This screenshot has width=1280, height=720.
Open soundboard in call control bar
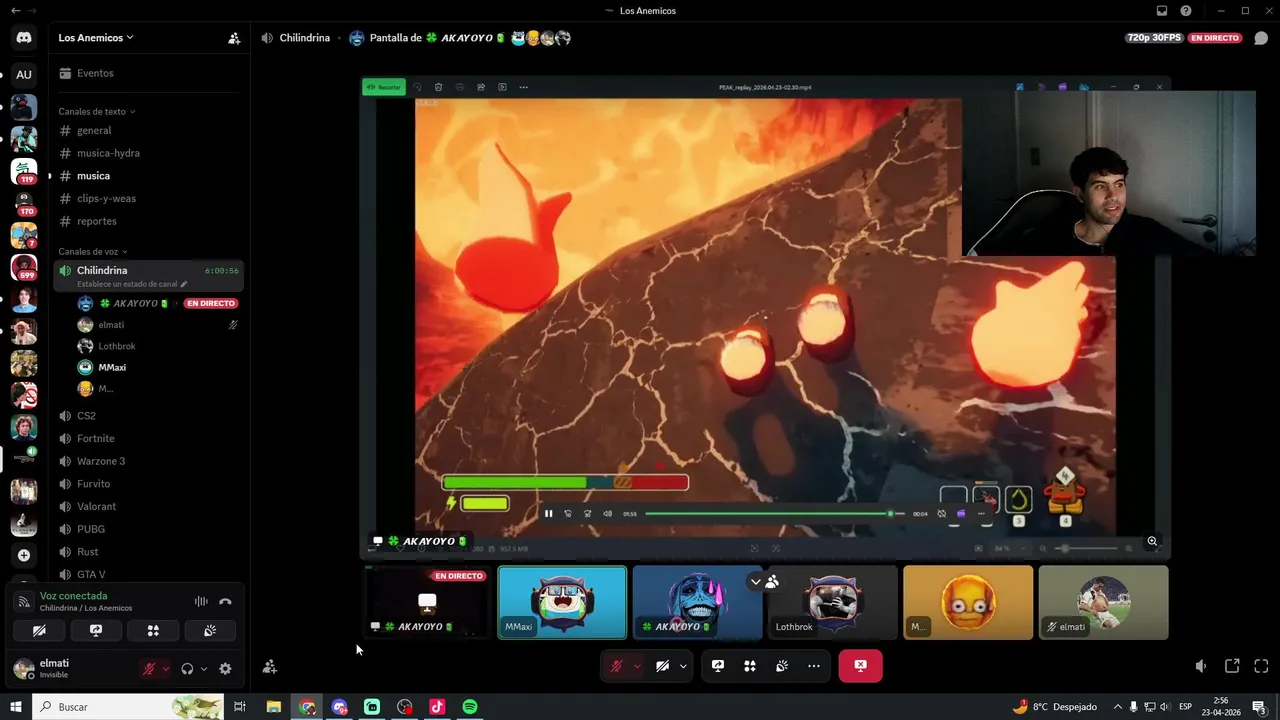coord(782,666)
